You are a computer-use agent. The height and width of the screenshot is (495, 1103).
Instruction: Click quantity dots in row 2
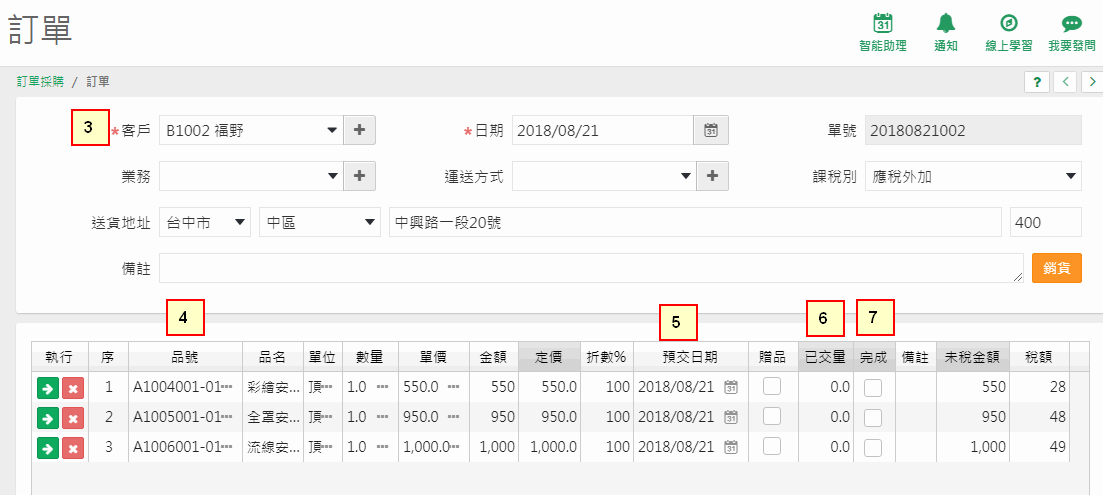[383, 417]
